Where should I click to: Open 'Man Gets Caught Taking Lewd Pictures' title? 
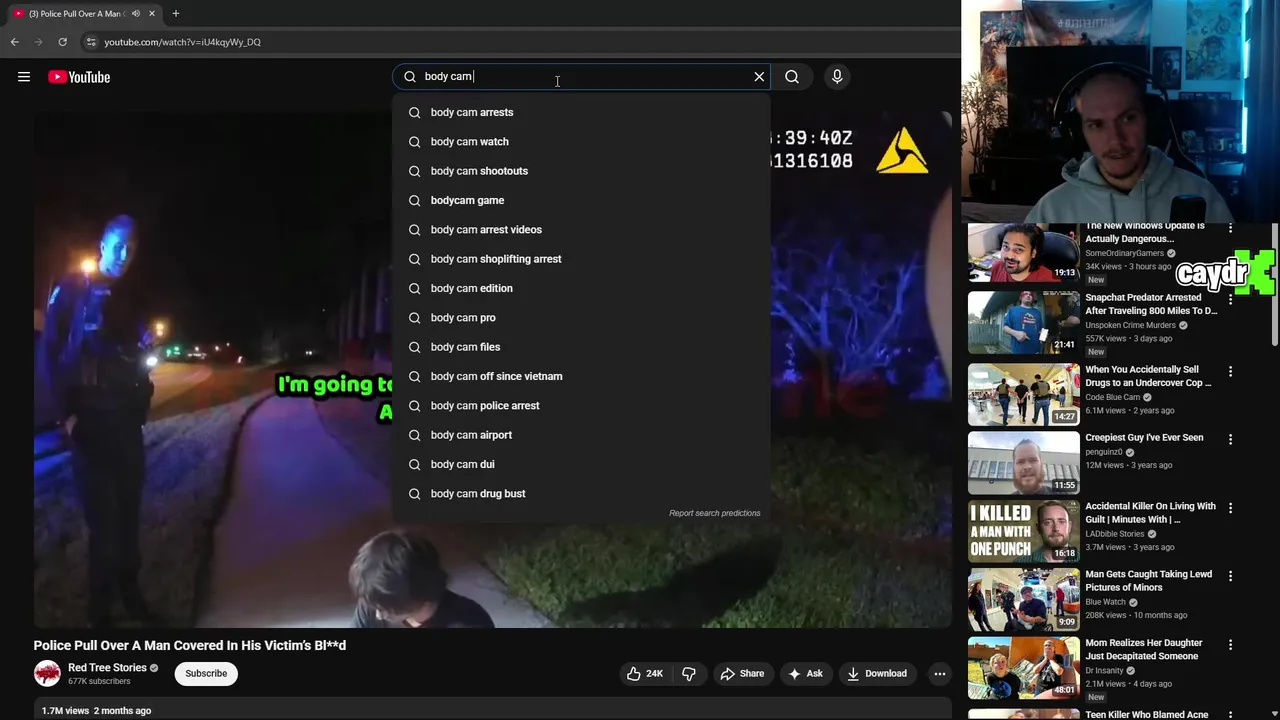pos(1148,581)
